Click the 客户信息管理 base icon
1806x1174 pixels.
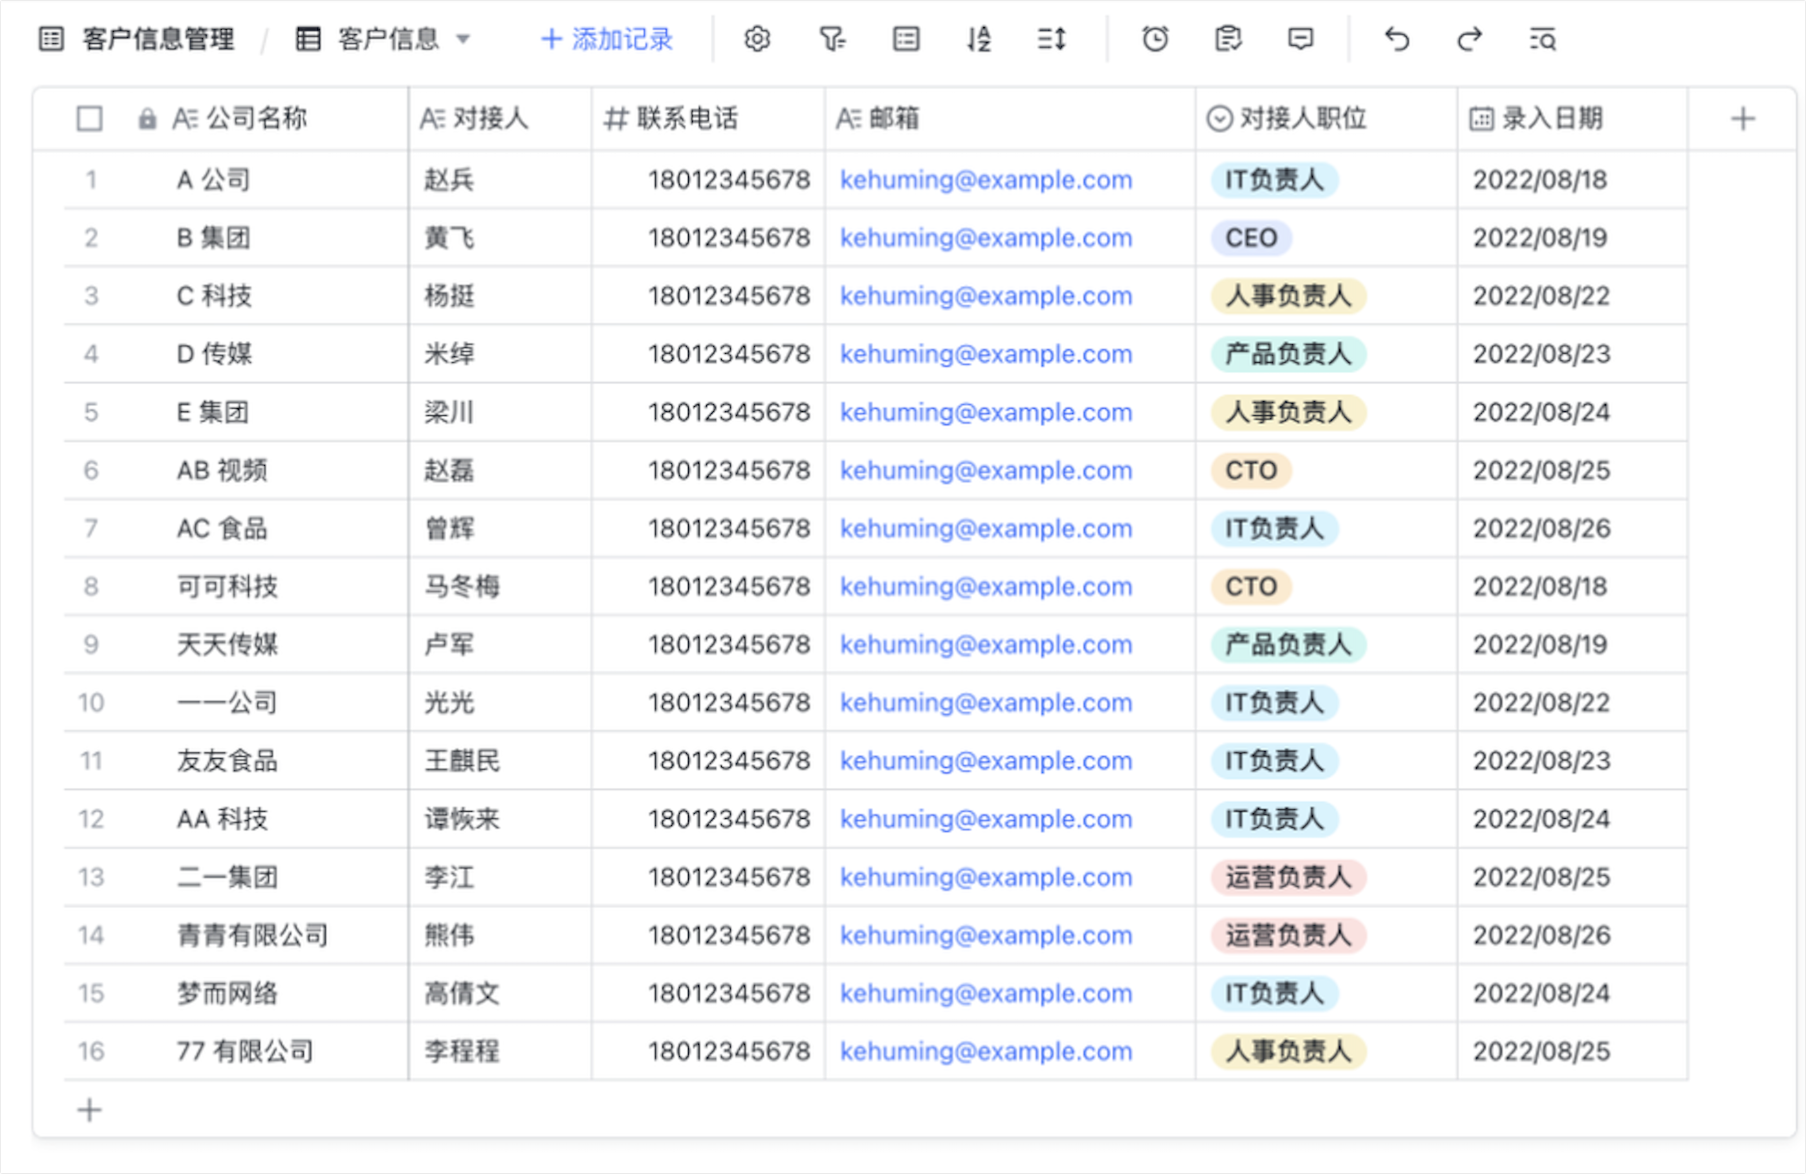(x=51, y=39)
